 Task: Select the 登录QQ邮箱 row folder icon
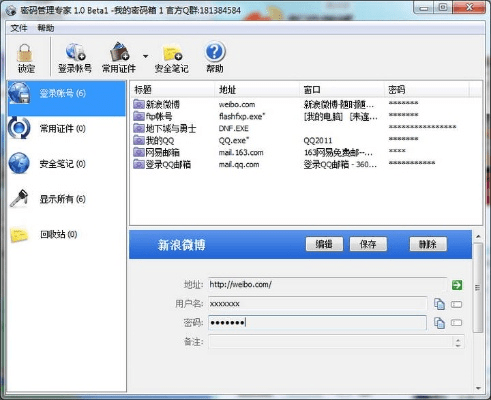(x=138, y=164)
